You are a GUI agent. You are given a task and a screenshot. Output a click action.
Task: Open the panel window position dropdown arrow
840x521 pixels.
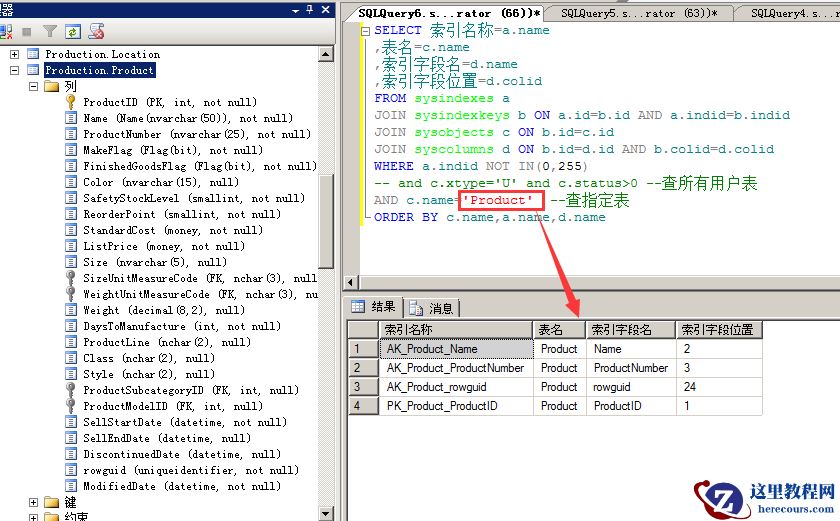[x=296, y=9]
